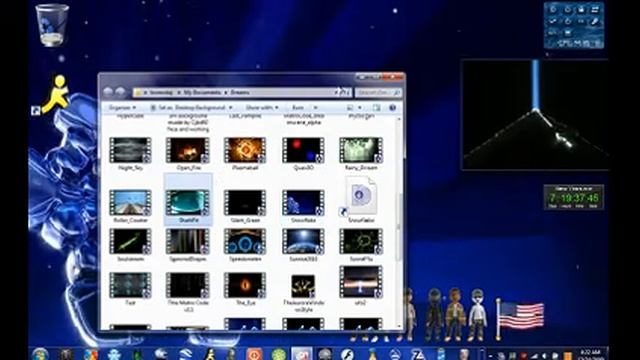This screenshot has height=360, width=640.
Task: Select the small golden swirls thumbnail
Action: pos(303,286)
